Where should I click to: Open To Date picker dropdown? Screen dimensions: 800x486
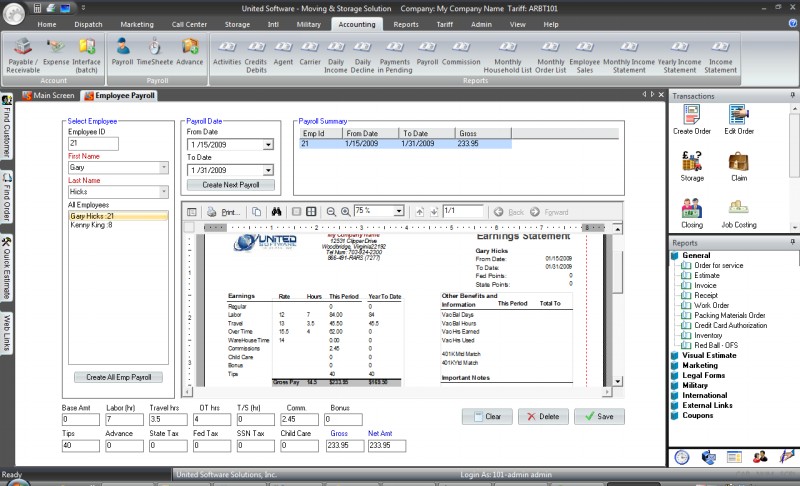coord(268,170)
